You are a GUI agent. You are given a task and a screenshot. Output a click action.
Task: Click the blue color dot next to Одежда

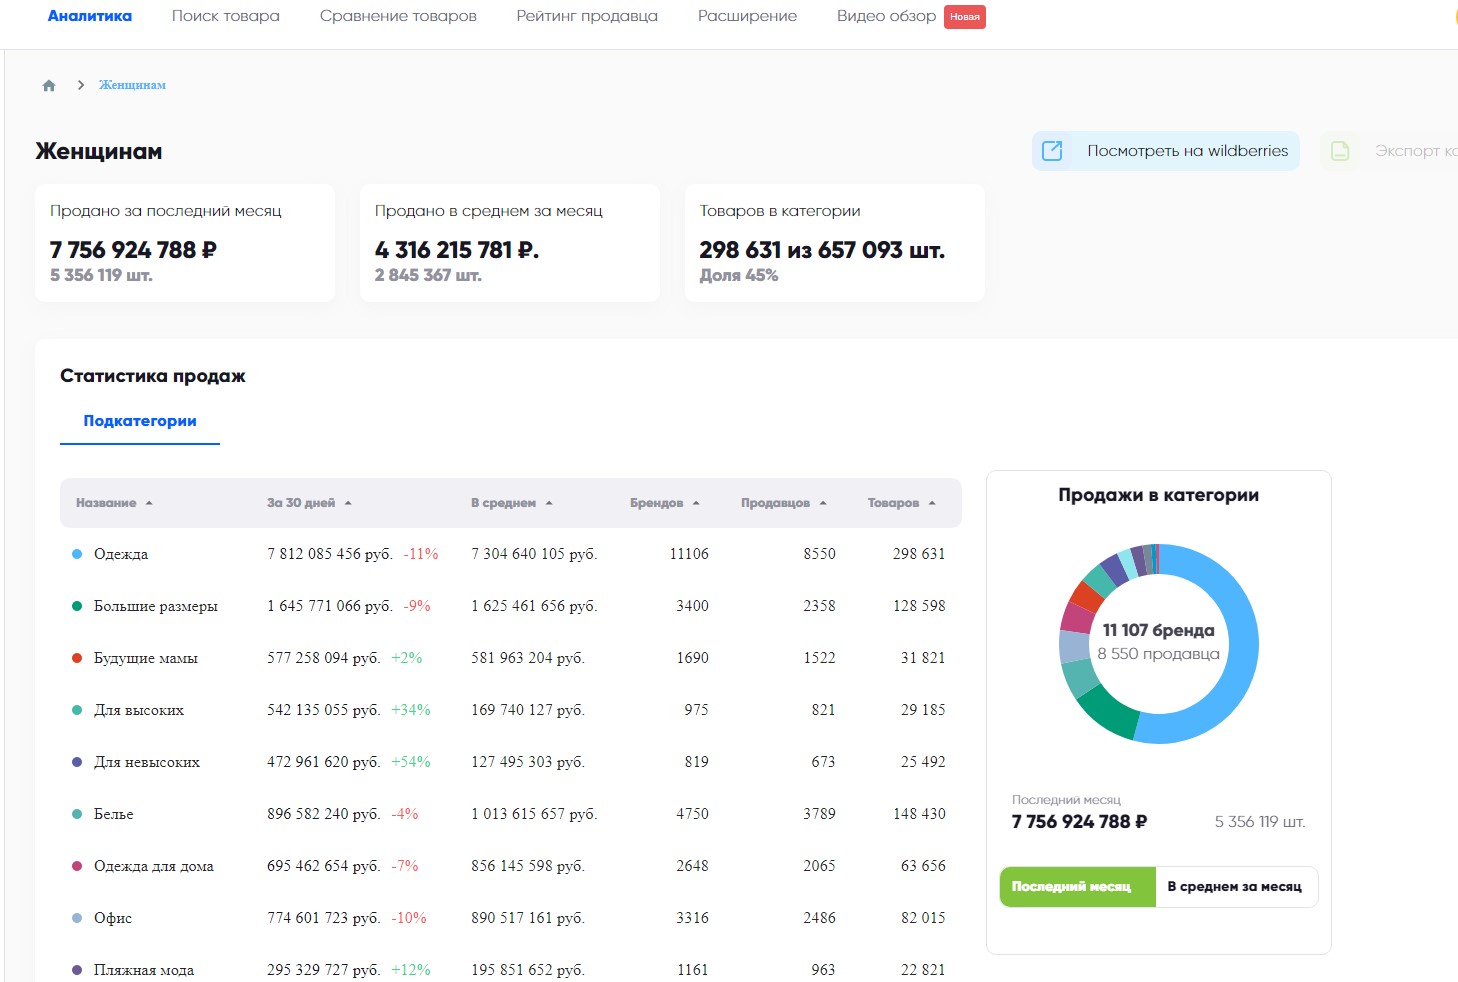77,554
